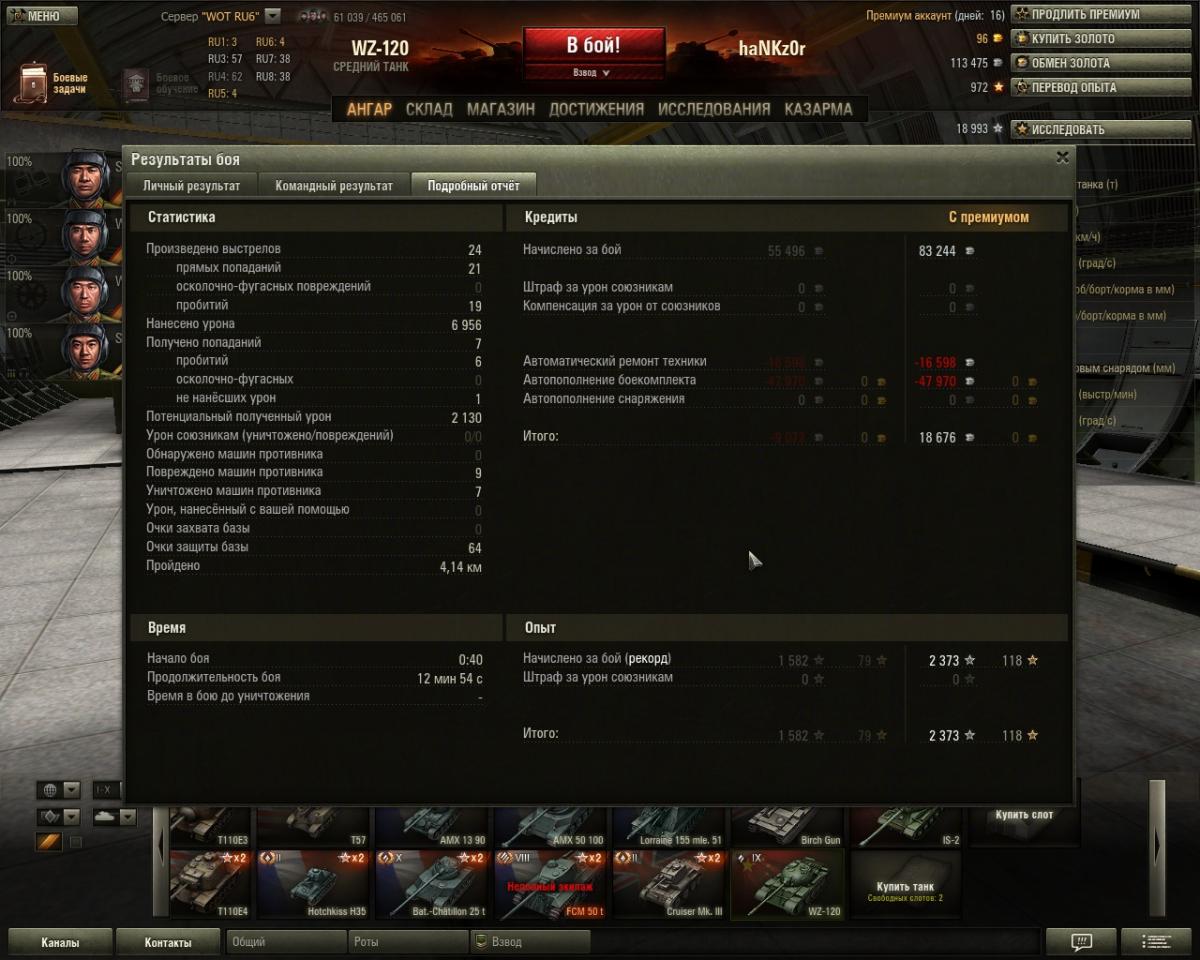The height and width of the screenshot is (960, 1200).
Task: Close the Результаты боя window
Action: click(1062, 157)
